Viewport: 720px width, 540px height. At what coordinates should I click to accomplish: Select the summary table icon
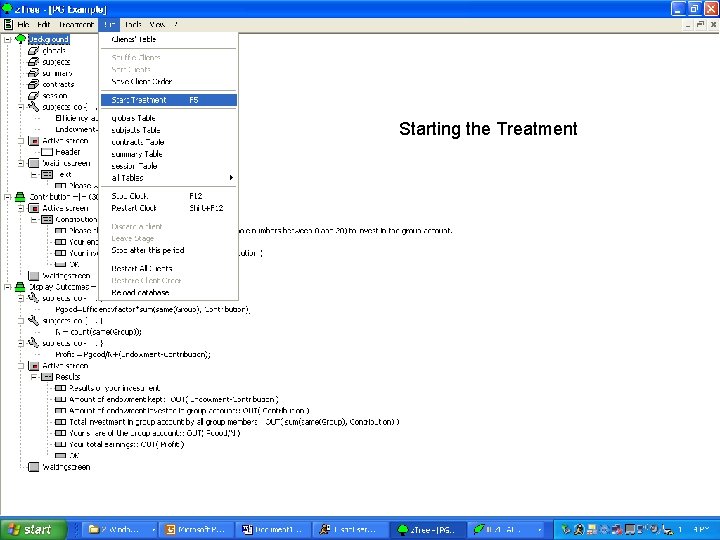point(33,73)
